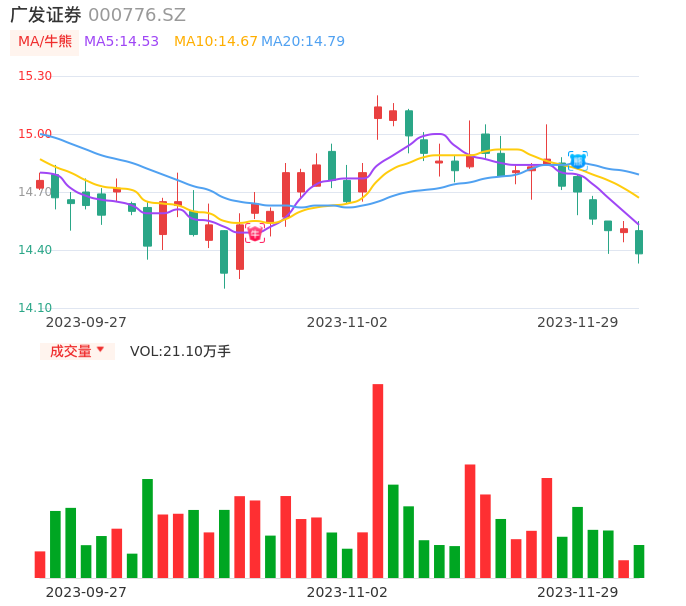Viewport: 686px width, 606px height.
Task: Click the 2023-09-27 date under volume chart
Action: click(x=86, y=592)
